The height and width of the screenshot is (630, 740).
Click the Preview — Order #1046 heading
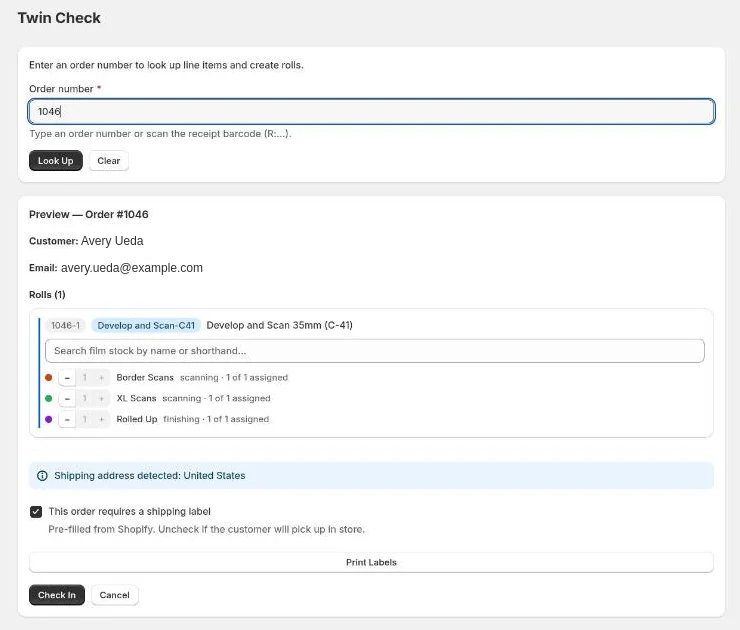(89, 214)
